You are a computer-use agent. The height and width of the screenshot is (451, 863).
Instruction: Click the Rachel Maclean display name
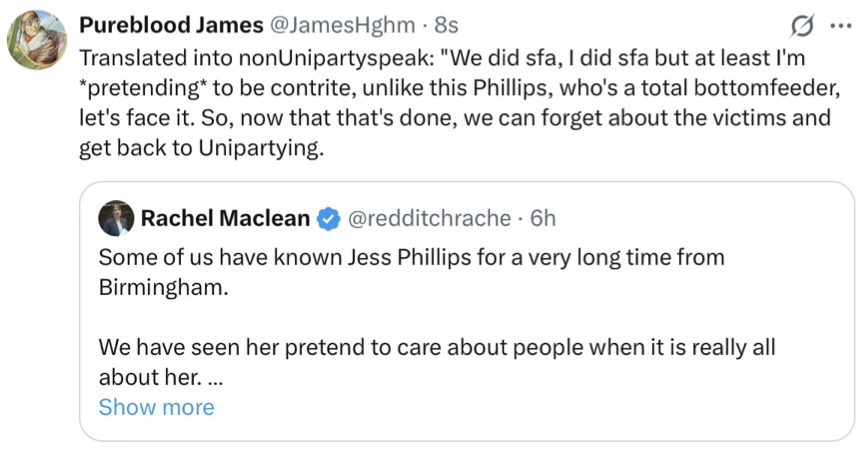[224, 218]
